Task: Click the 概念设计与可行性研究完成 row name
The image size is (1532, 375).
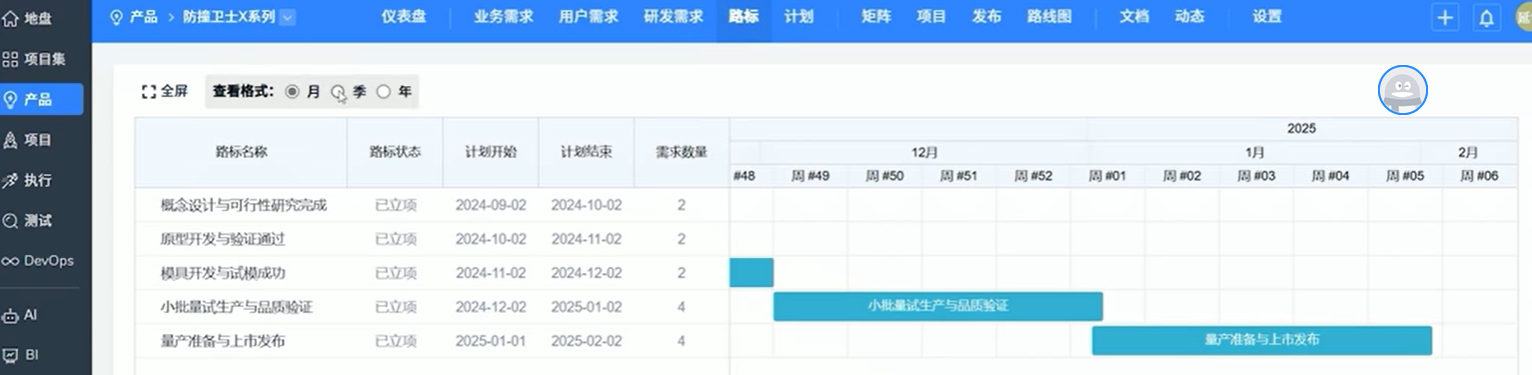Action: pyautogui.click(x=244, y=206)
